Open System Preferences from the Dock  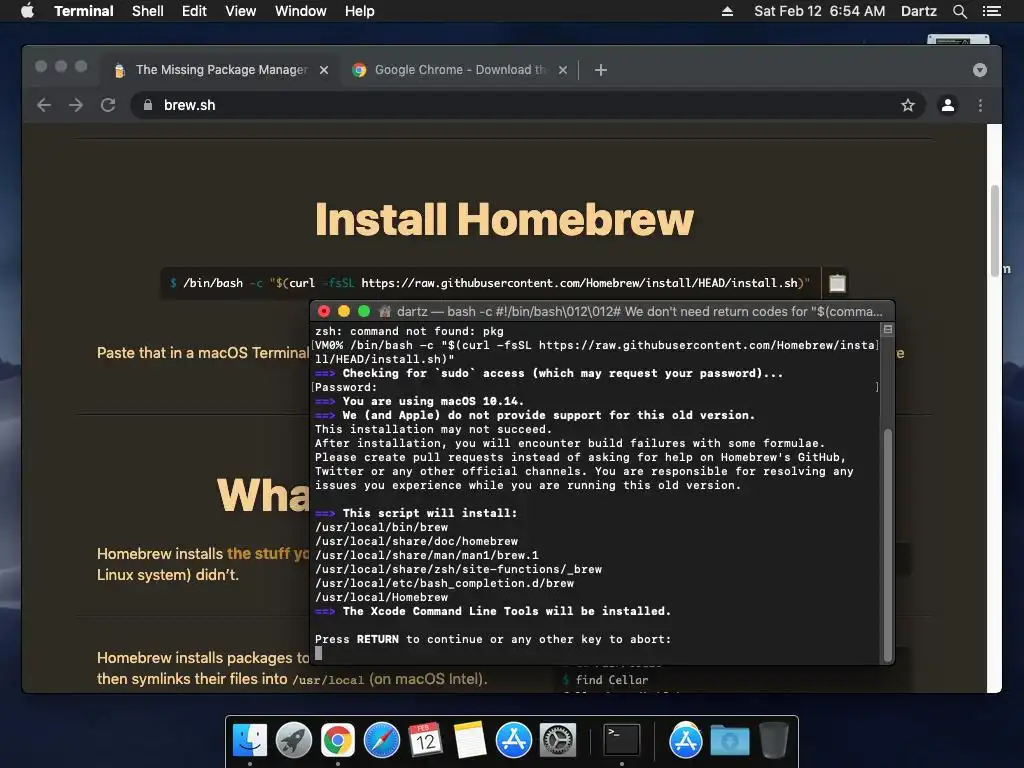(x=558, y=740)
